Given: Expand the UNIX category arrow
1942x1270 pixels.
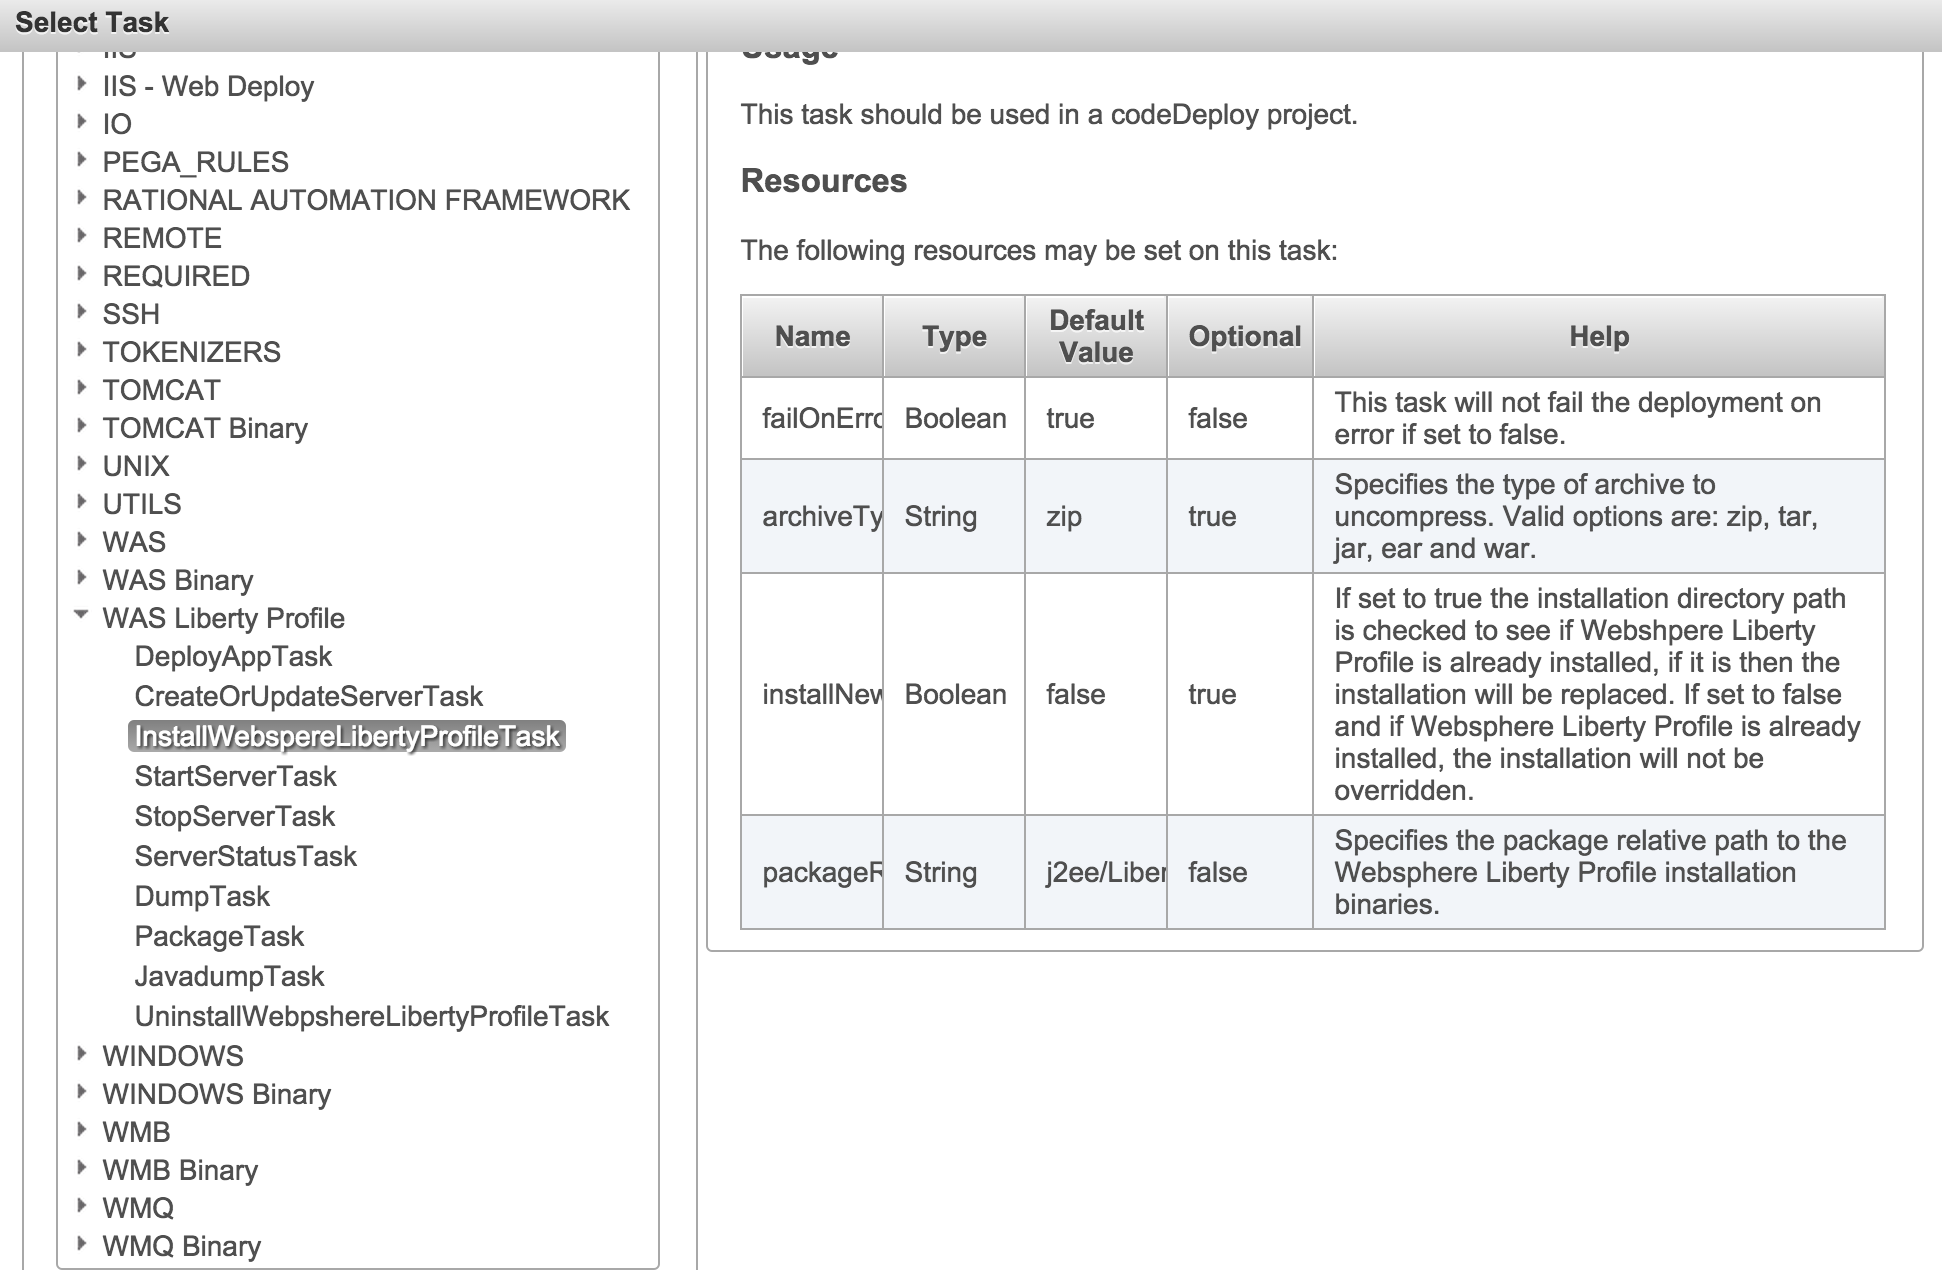Looking at the screenshot, I should 82,465.
